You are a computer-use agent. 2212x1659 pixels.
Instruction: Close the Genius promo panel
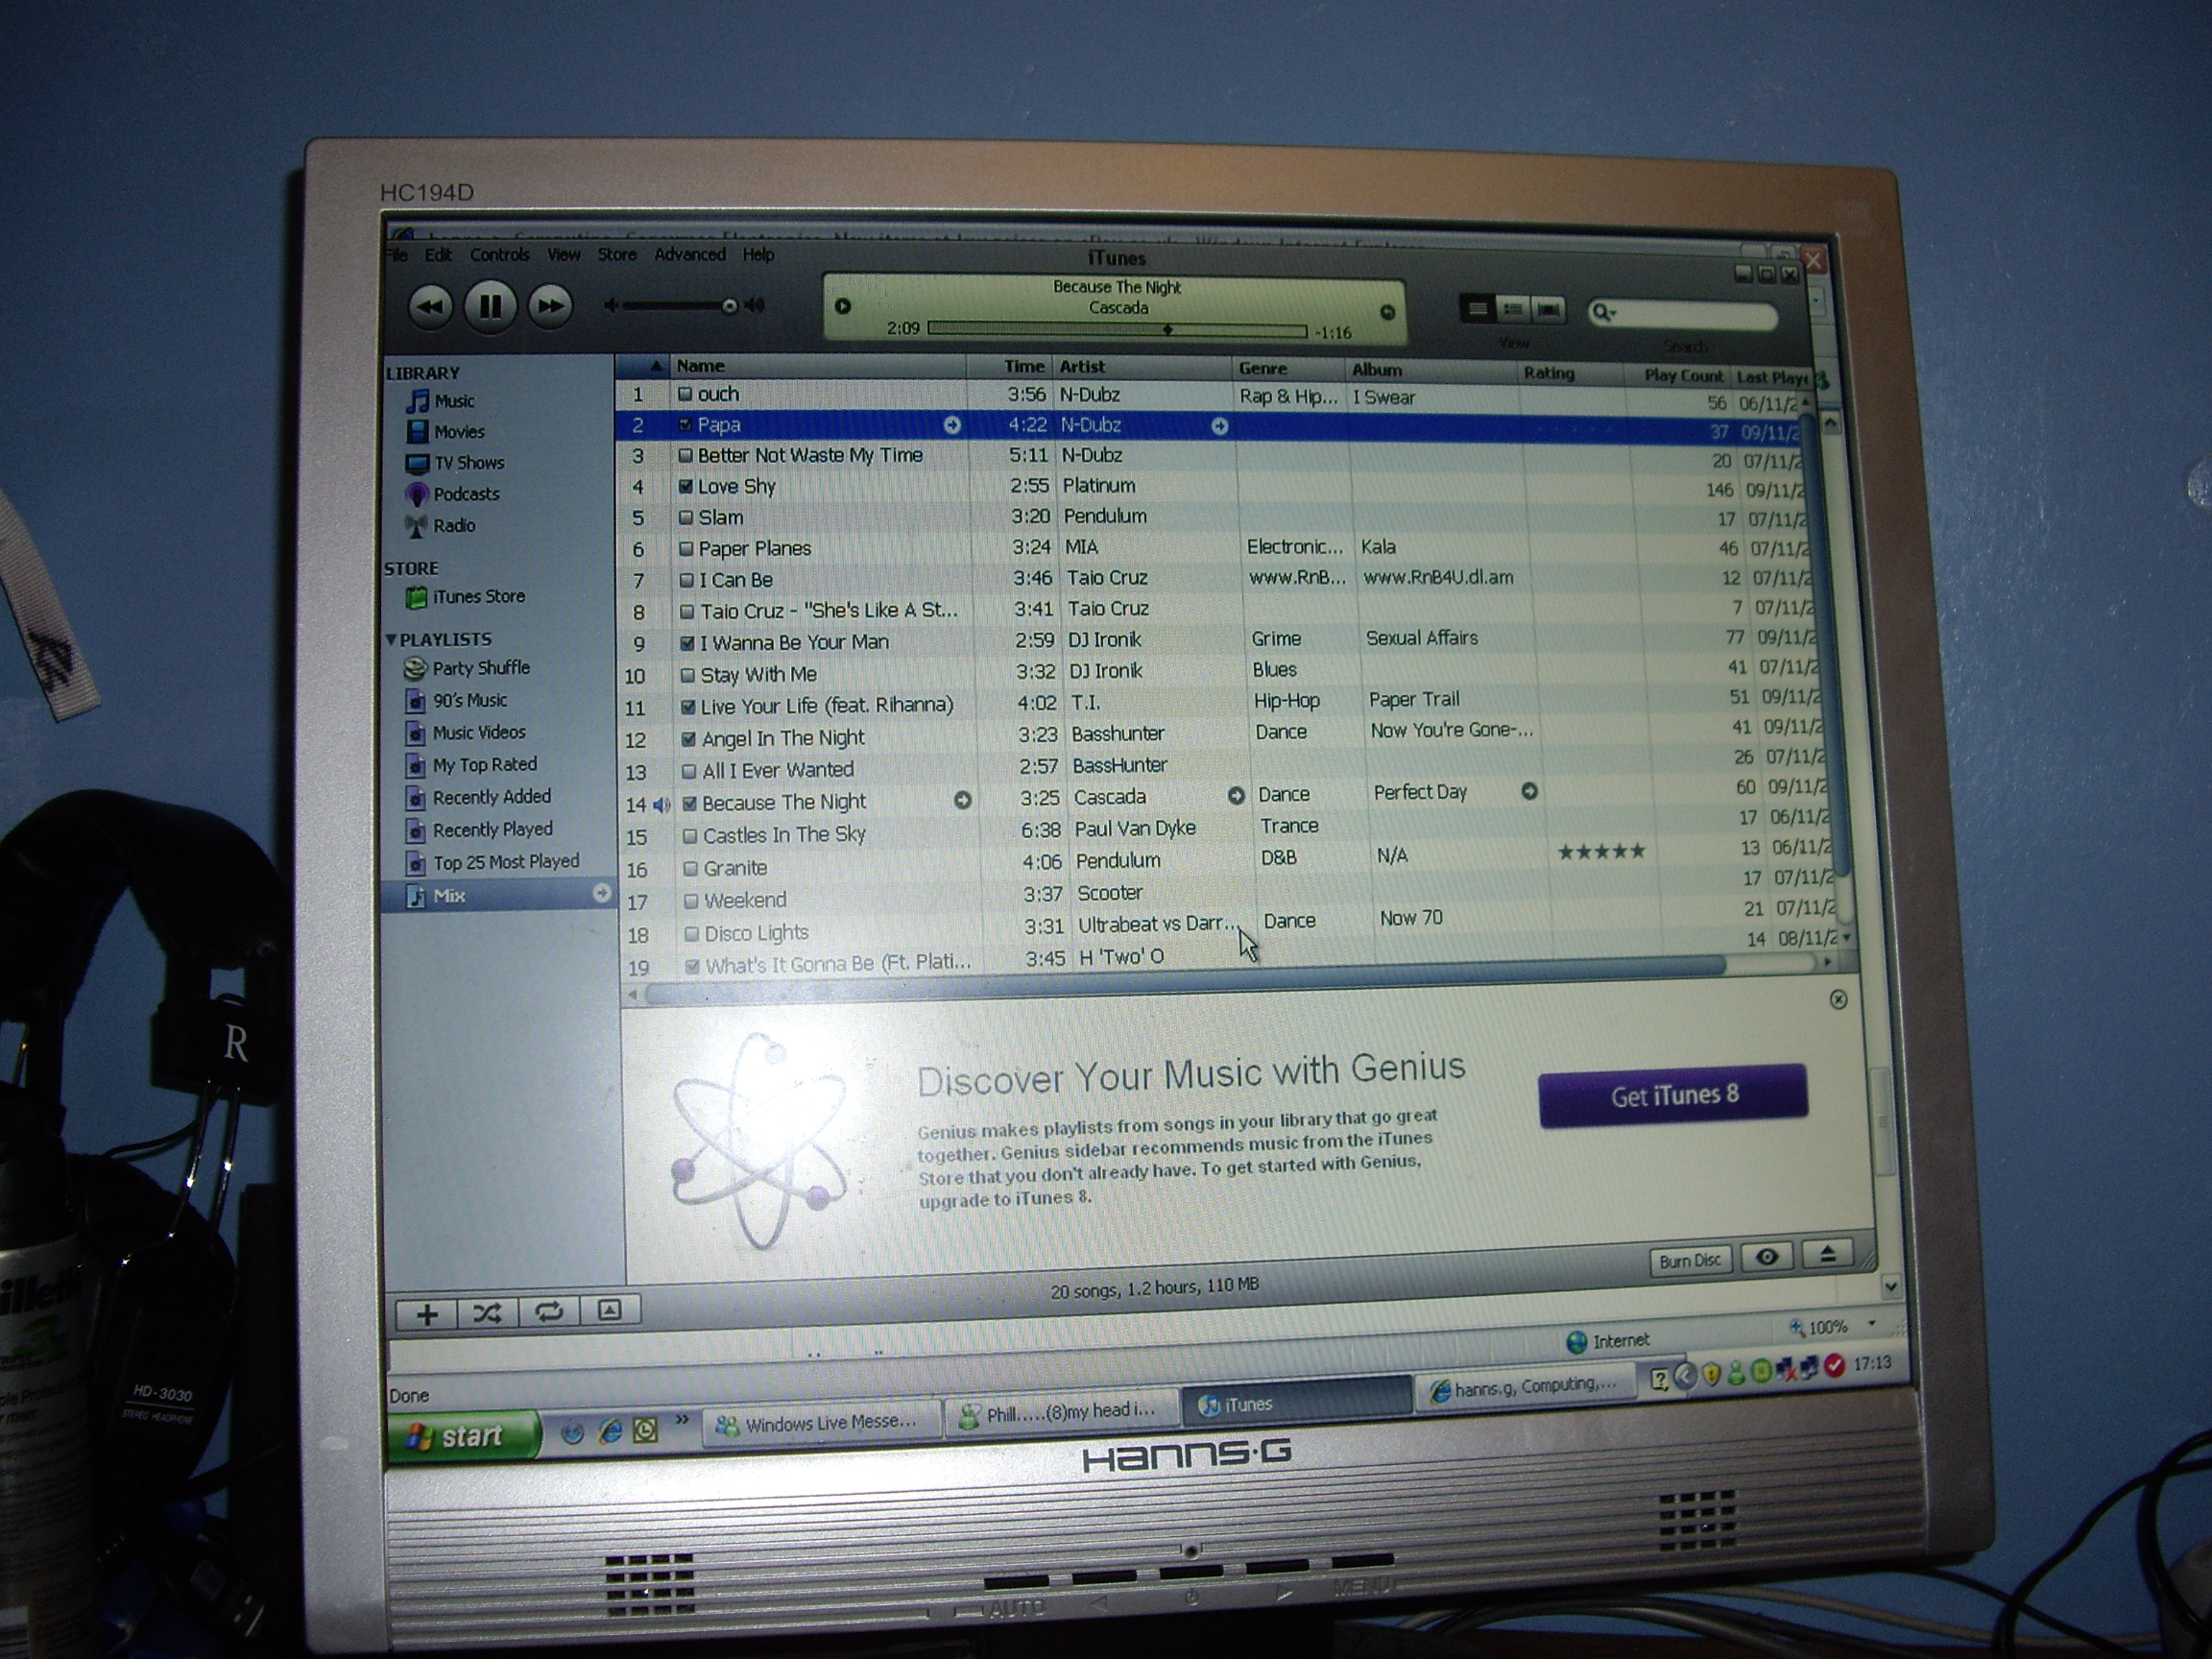coord(1837,999)
